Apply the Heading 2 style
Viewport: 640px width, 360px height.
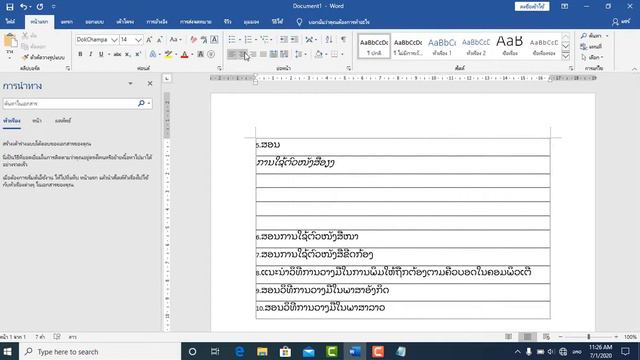(476, 47)
